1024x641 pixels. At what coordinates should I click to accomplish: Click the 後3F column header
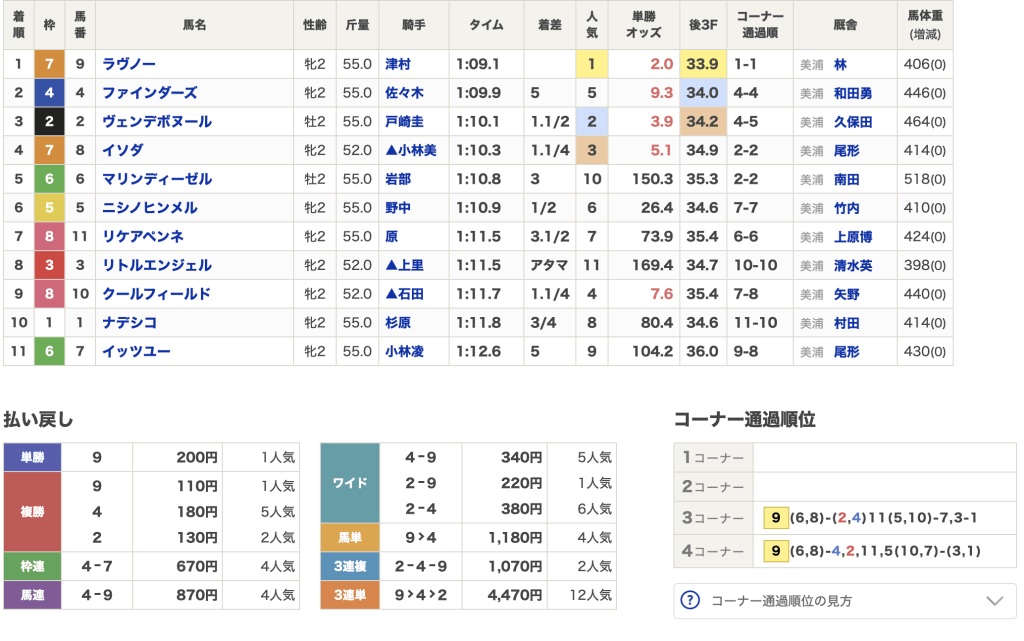703,25
